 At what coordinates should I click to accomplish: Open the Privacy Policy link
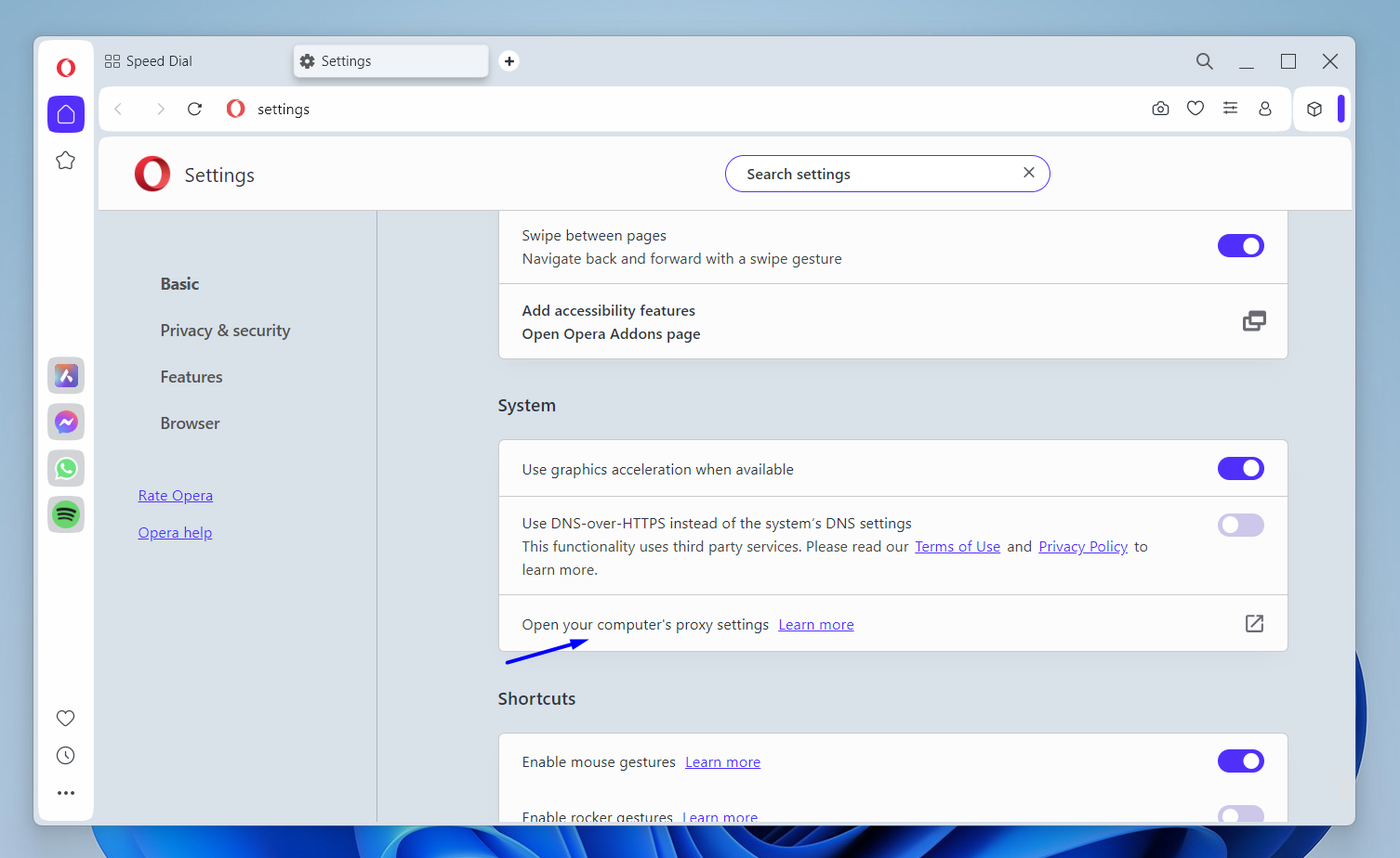(x=1083, y=546)
